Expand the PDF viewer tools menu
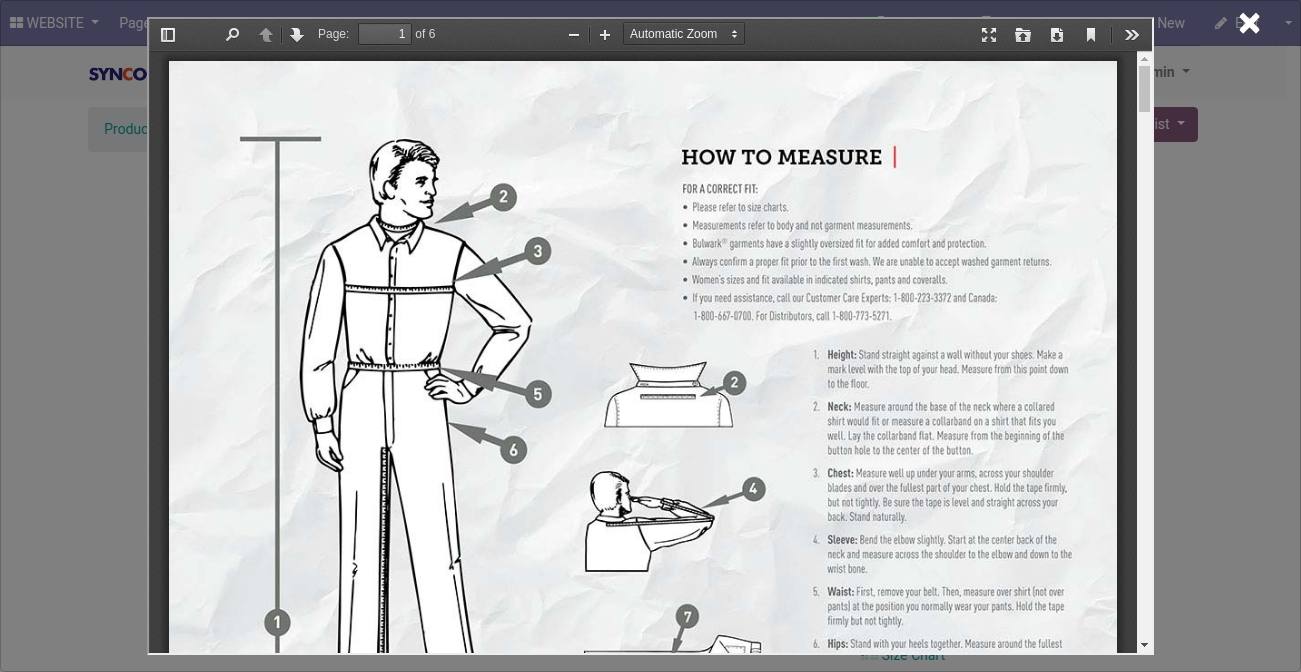Screen dimensions: 1301x672 [1132, 35]
